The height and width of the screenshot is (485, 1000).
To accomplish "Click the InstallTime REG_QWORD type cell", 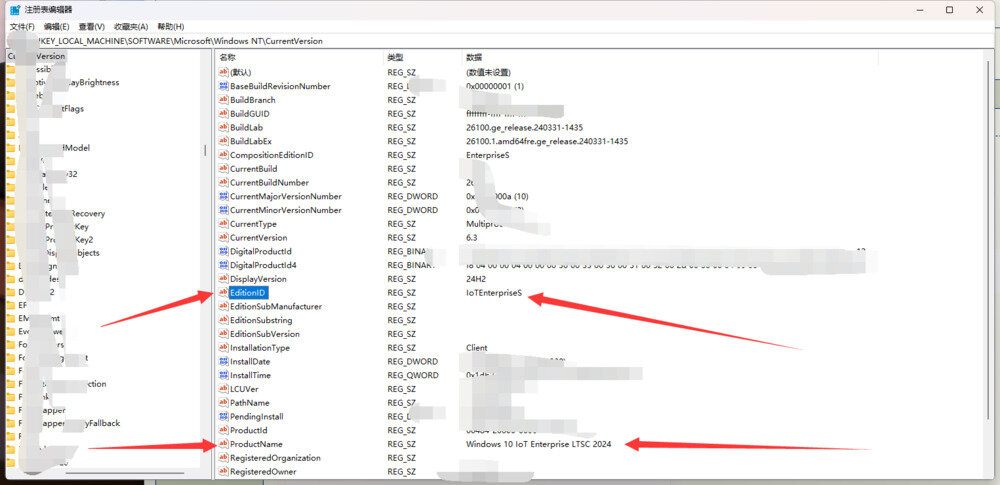I will [413, 375].
